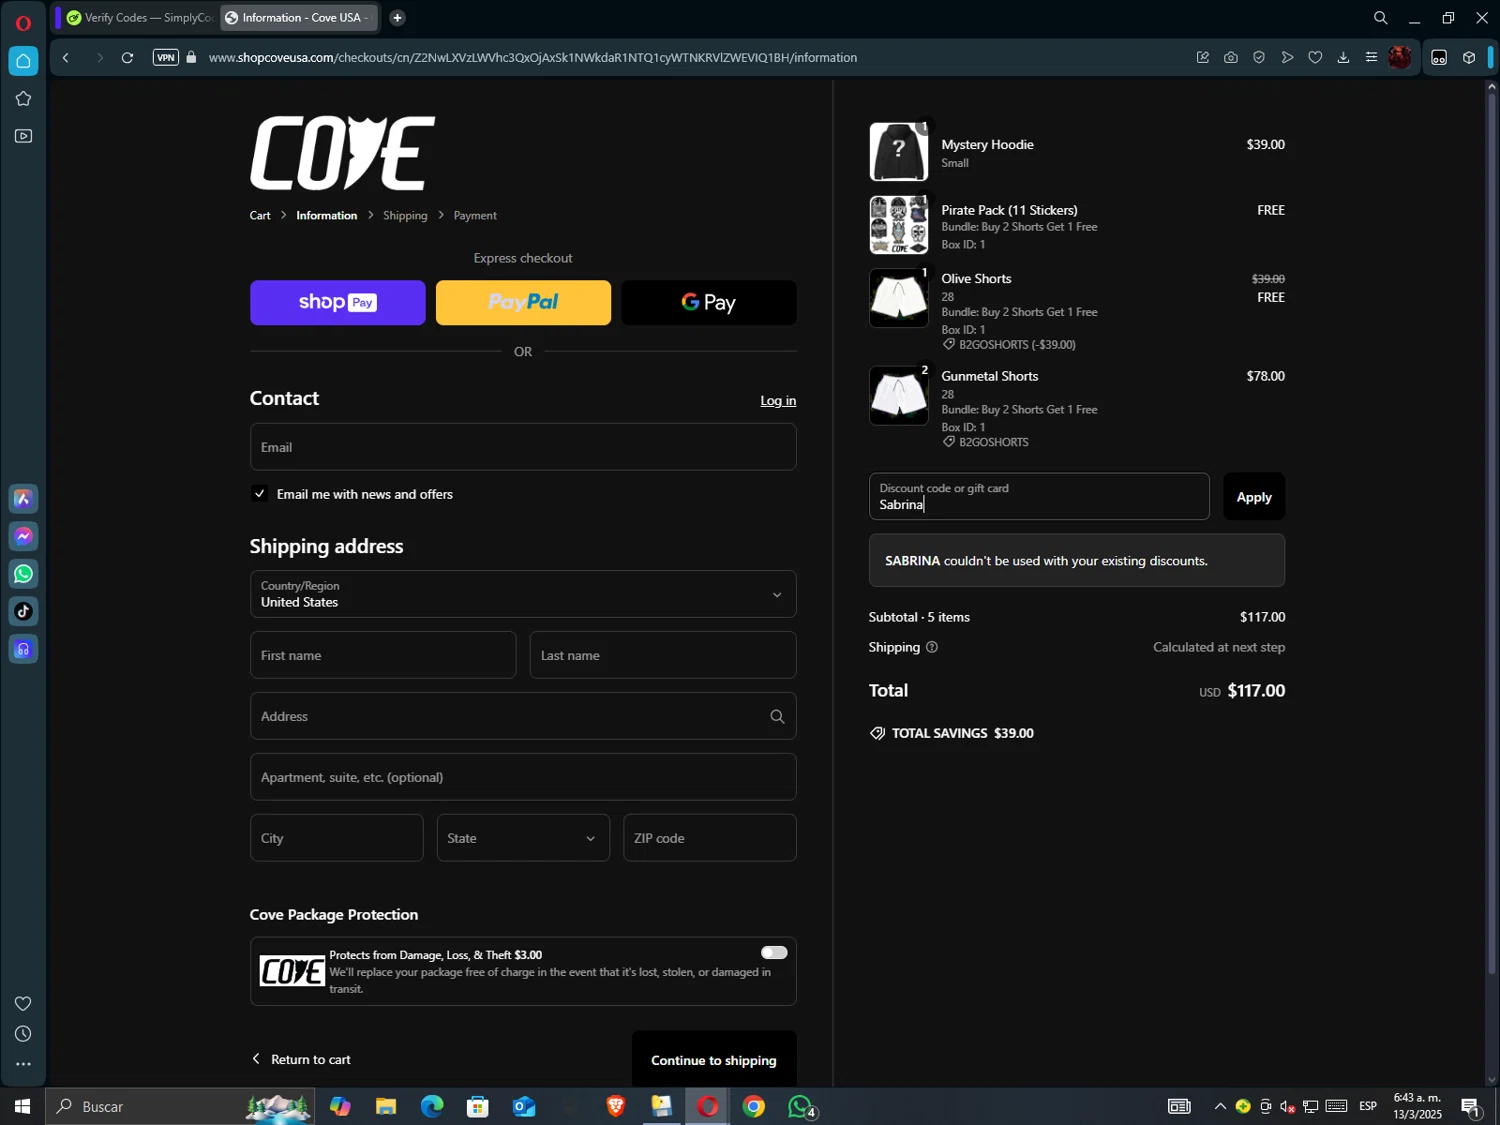
Task: Click the discount code input field
Action: (x=1039, y=496)
